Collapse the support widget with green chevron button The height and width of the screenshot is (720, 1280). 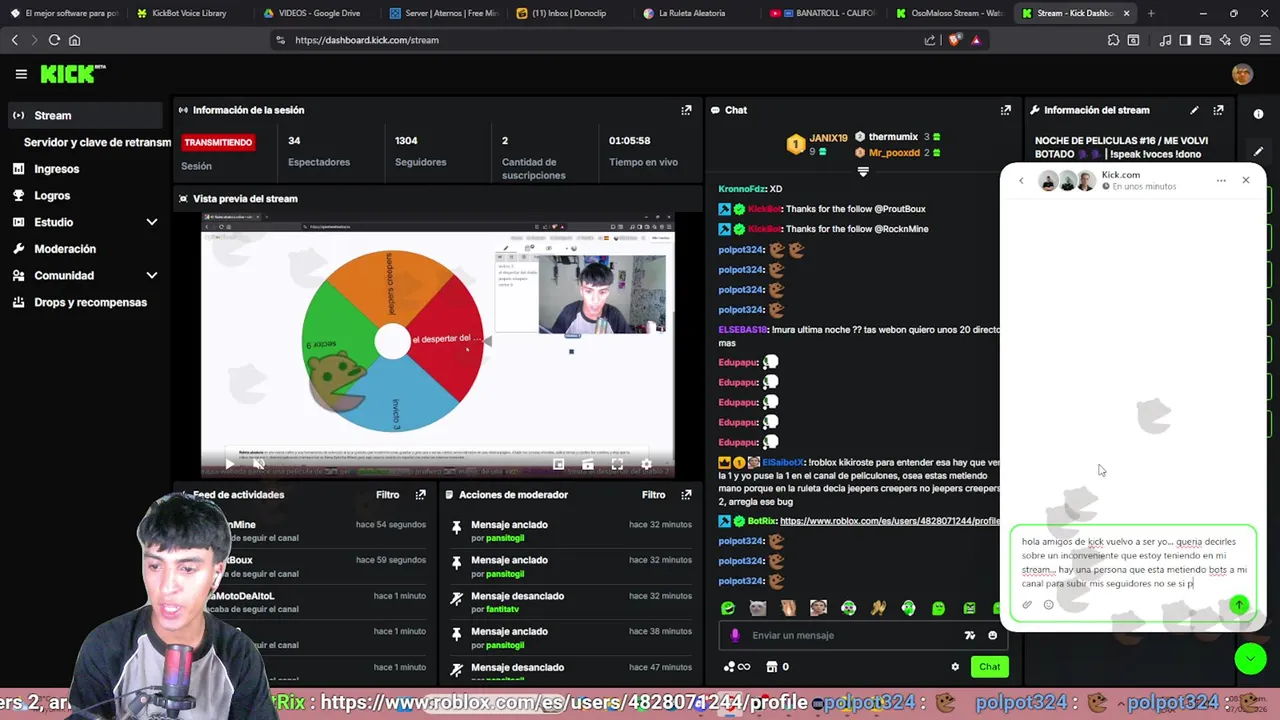coord(1249,658)
